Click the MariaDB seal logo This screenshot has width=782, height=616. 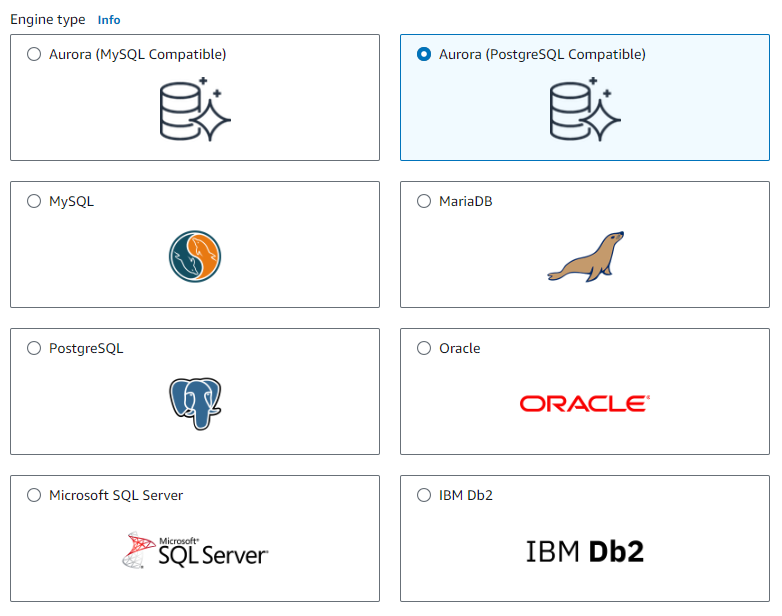(x=586, y=256)
